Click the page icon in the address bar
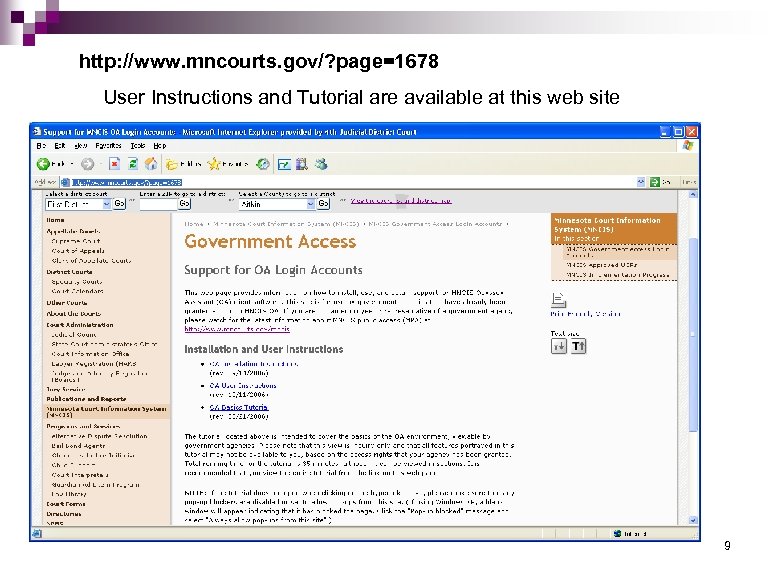 (65, 182)
